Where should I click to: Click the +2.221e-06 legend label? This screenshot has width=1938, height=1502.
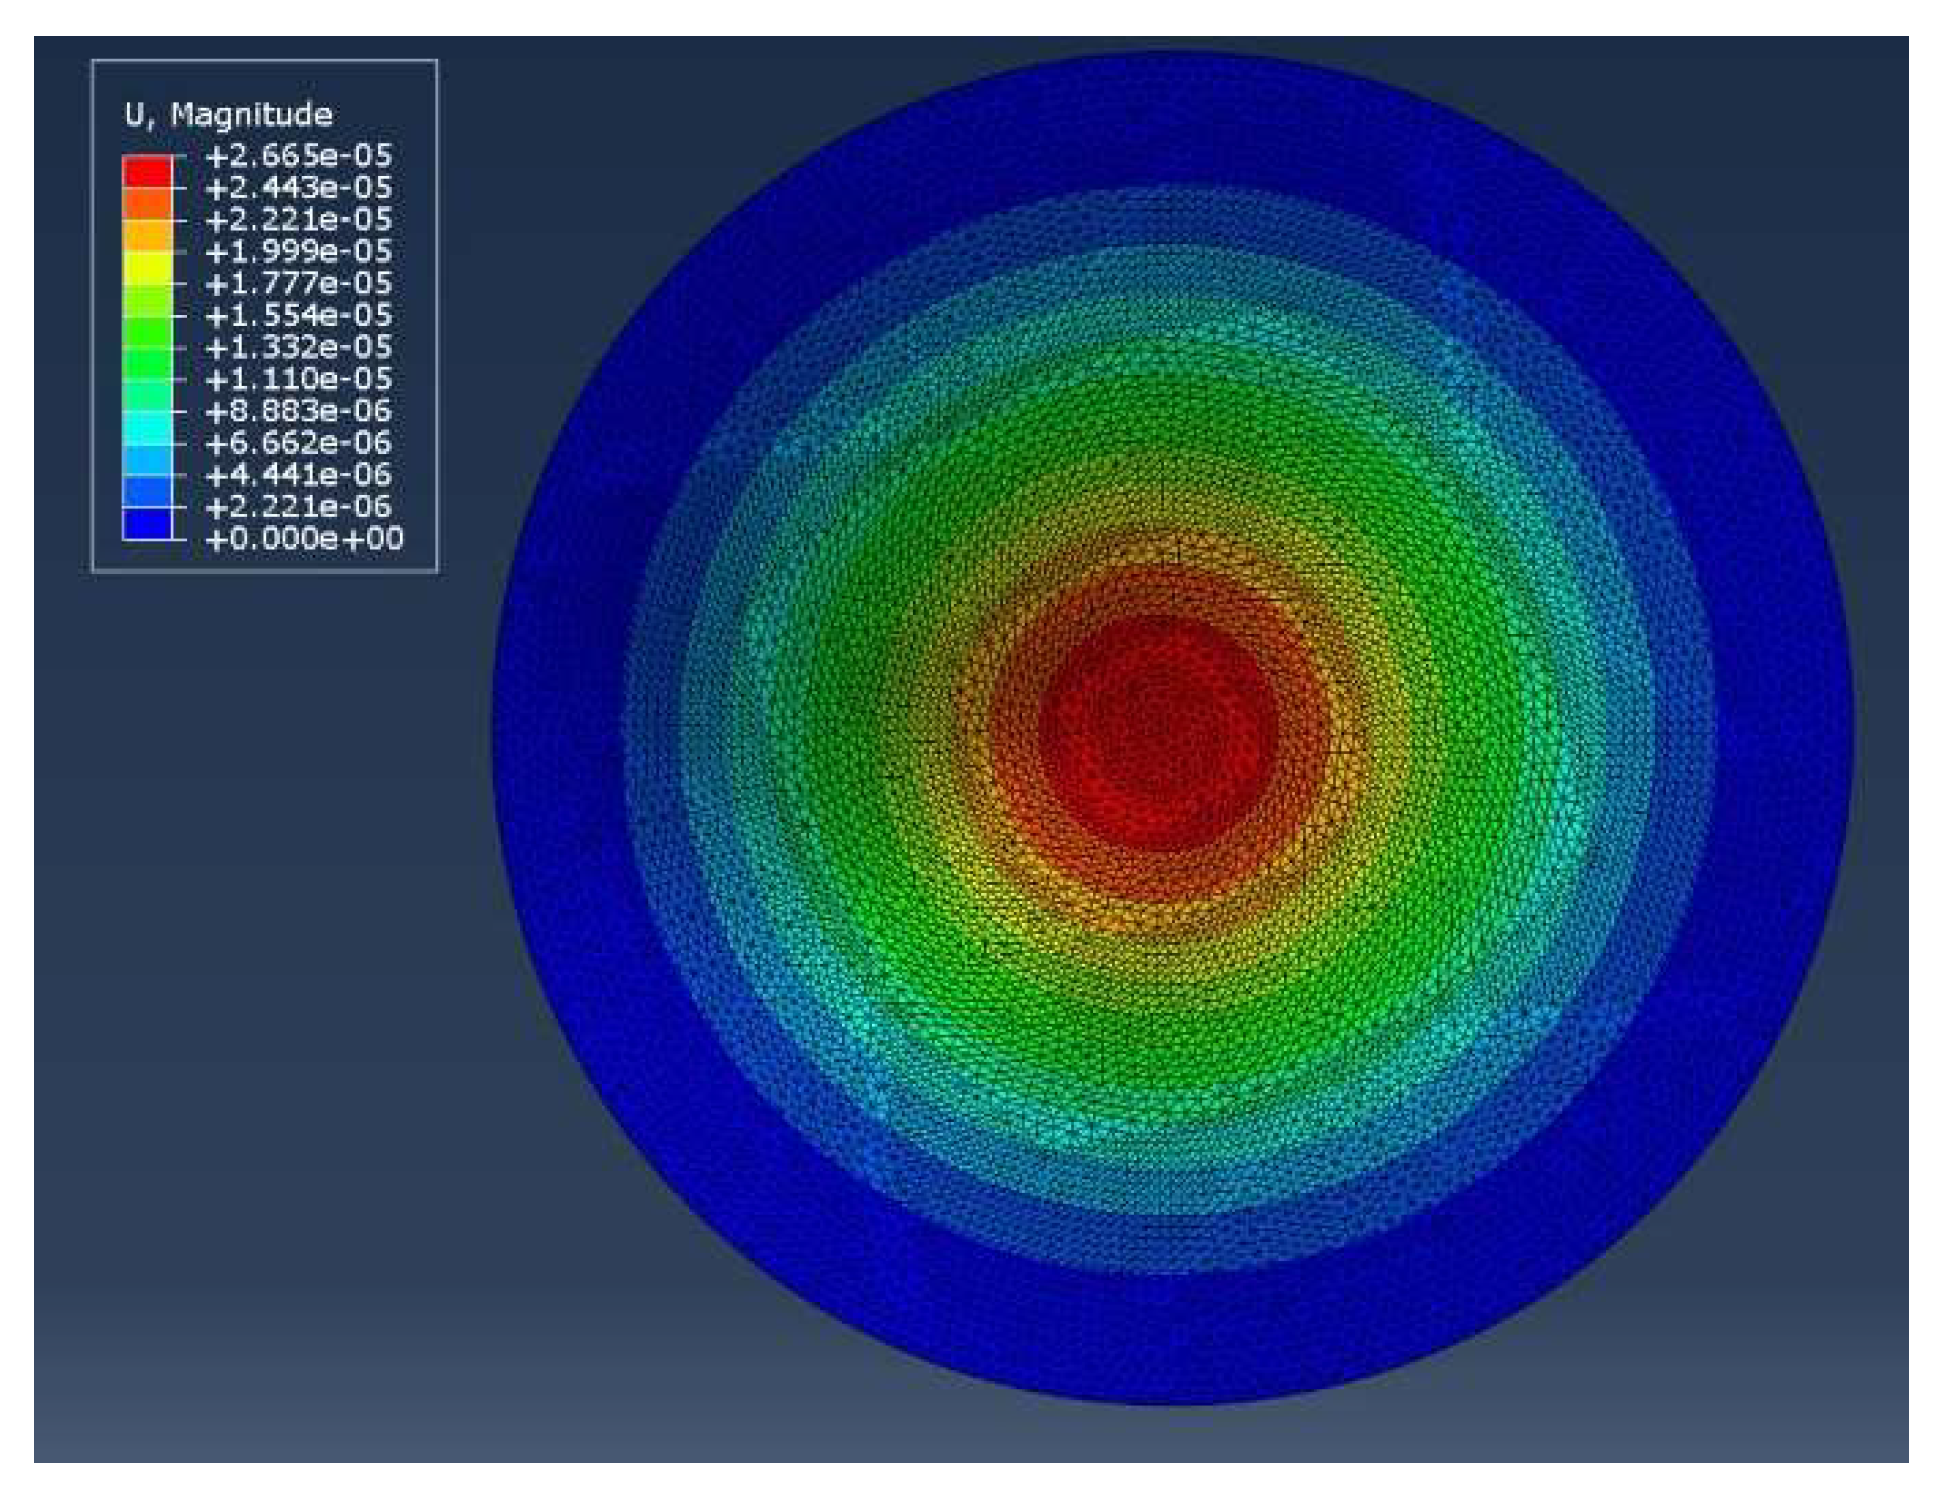point(298,507)
